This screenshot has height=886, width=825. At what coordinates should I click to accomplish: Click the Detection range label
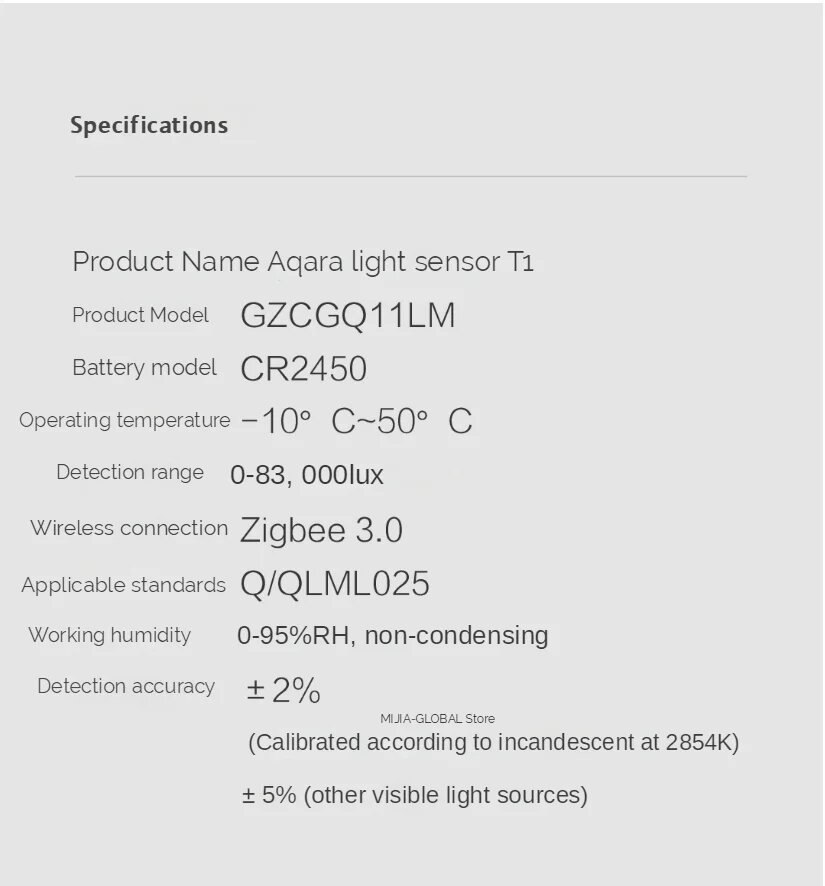130,472
